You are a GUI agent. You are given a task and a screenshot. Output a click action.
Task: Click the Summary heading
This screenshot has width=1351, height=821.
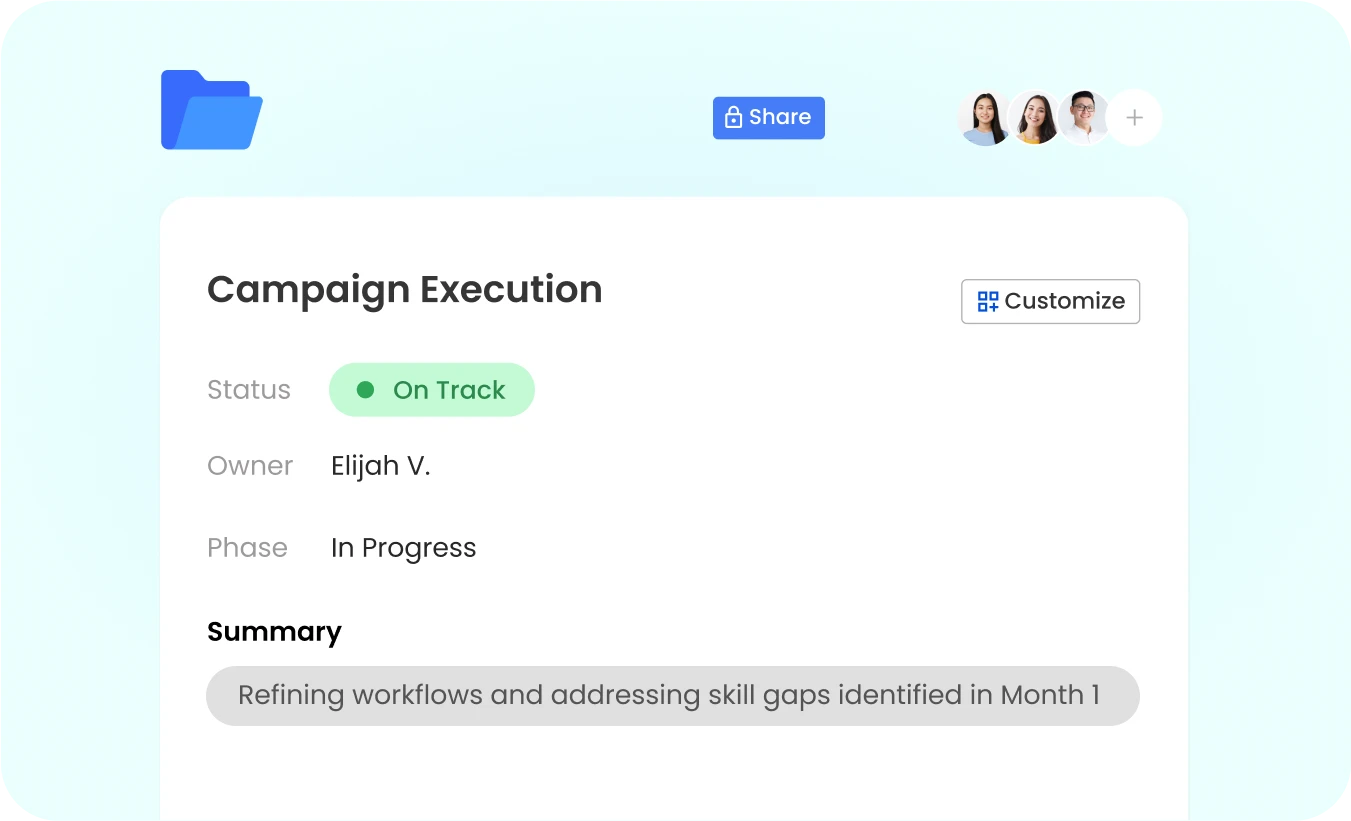[274, 632]
